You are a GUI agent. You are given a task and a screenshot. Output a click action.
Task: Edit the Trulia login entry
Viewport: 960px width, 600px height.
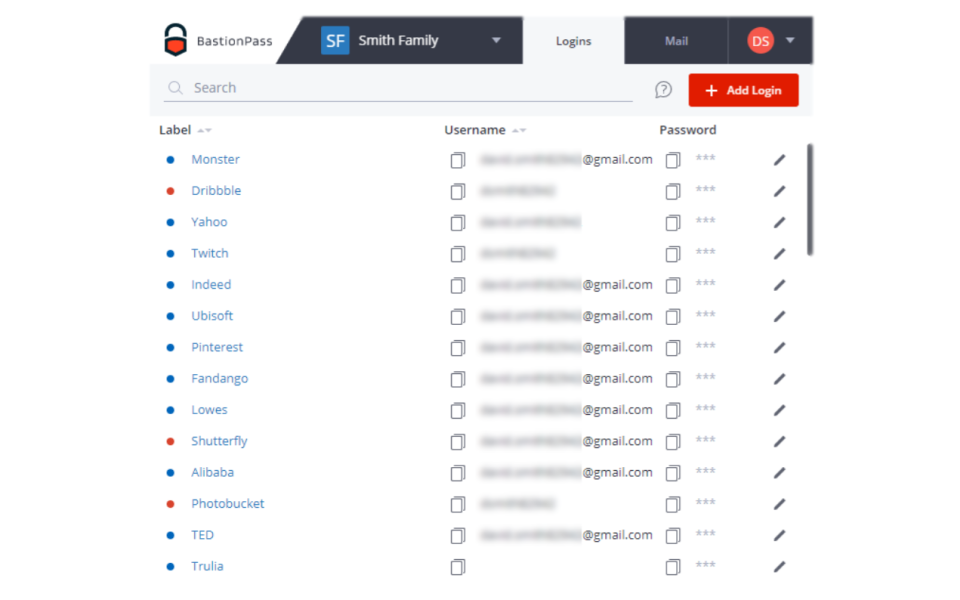(x=779, y=566)
